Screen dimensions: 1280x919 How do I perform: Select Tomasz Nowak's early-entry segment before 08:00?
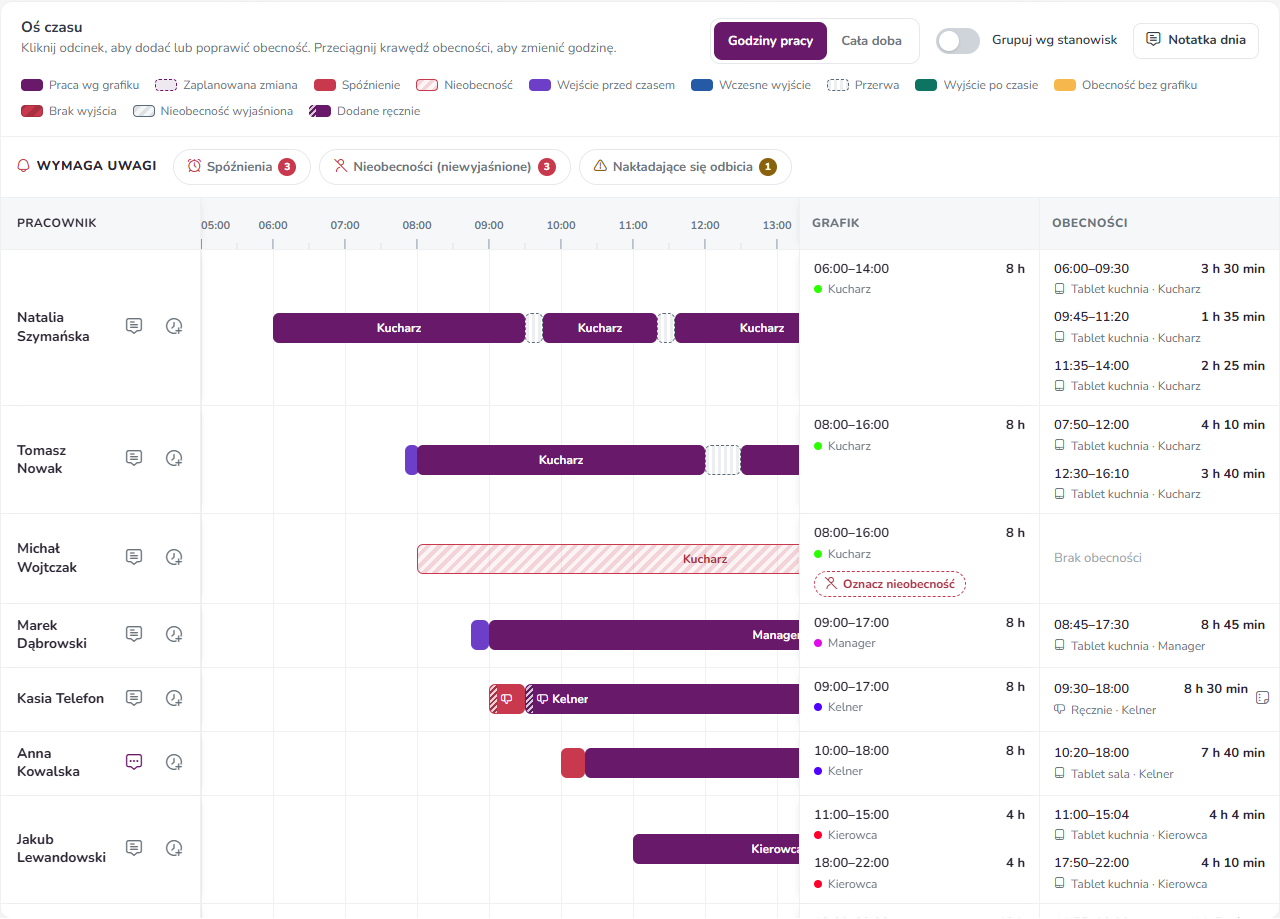(x=411, y=460)
